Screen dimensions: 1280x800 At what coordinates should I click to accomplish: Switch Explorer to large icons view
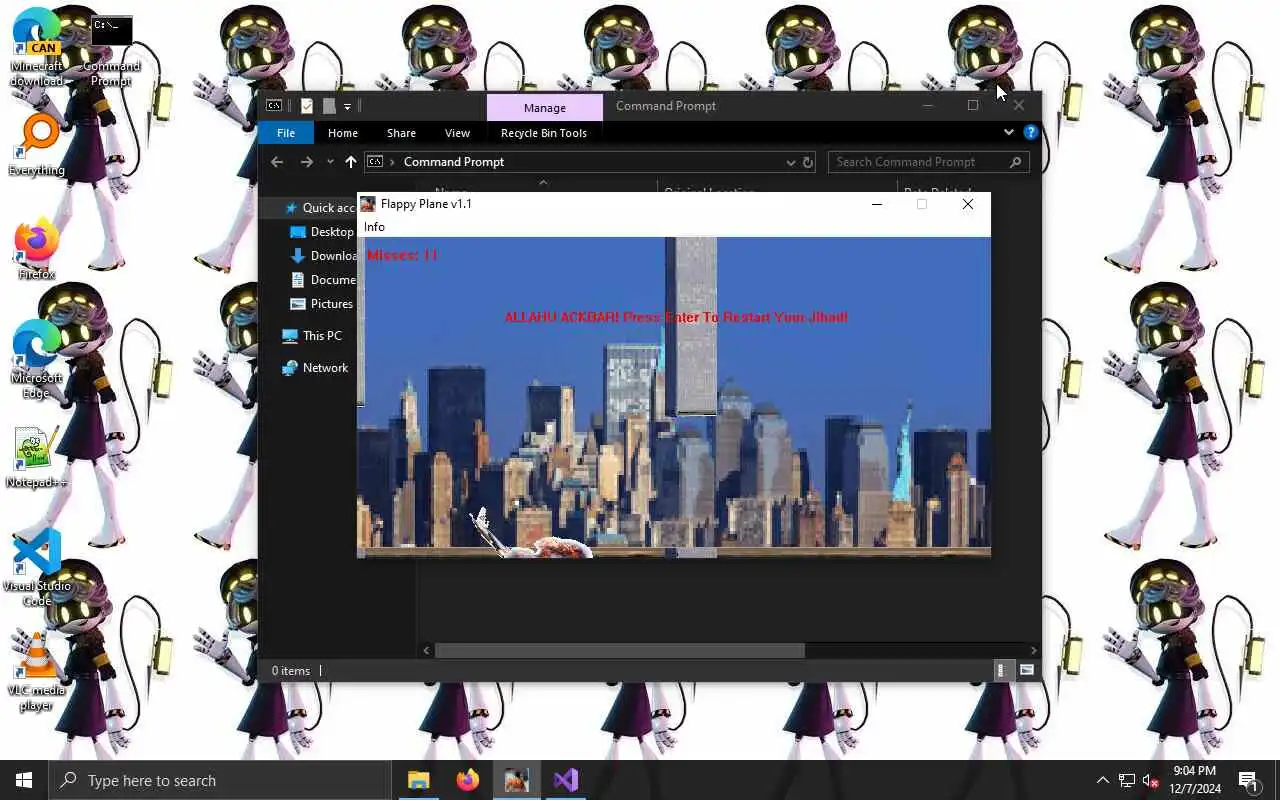point(1026,671)
